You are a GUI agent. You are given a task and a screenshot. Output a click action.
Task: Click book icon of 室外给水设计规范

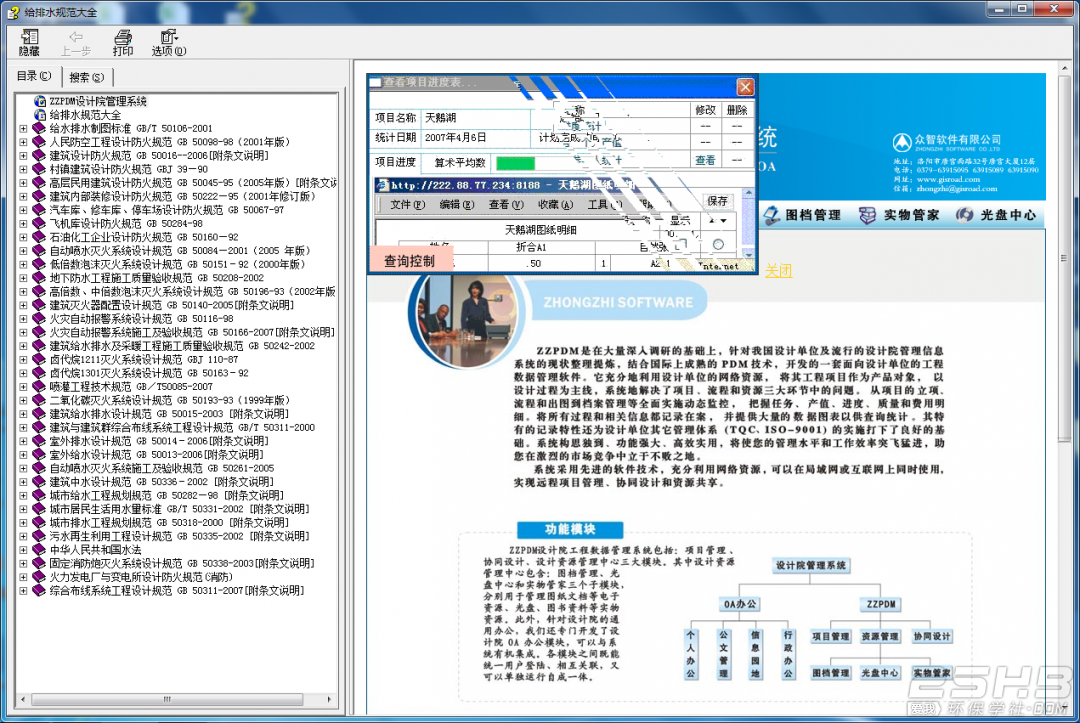(x=39, y=455)
